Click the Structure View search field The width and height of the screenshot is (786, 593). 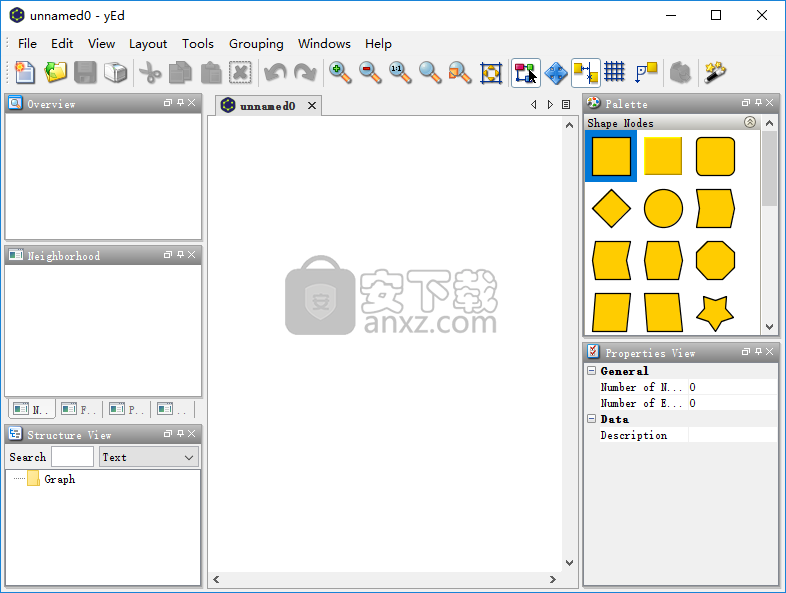coord(72,457)
